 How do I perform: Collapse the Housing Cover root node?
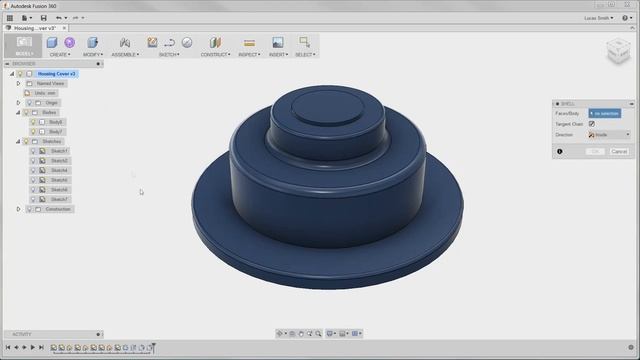click(x=12, y=74)
